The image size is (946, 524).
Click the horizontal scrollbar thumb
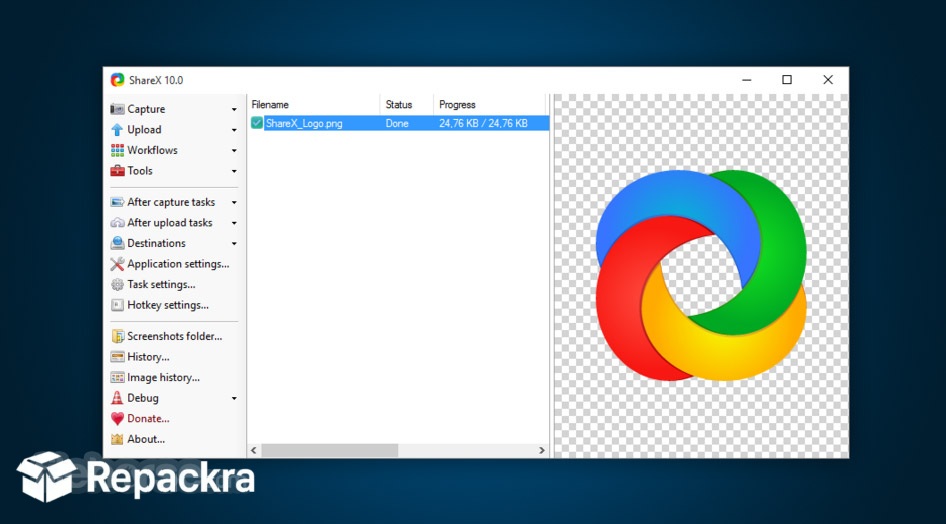pyautogui.click(x=329, y=450)
